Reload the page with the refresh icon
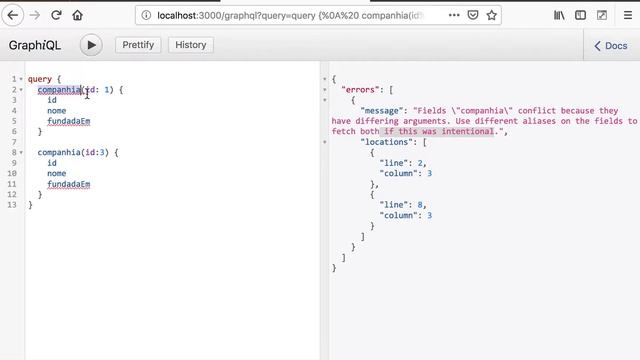640x360 pixels. (x=56, y=16)
